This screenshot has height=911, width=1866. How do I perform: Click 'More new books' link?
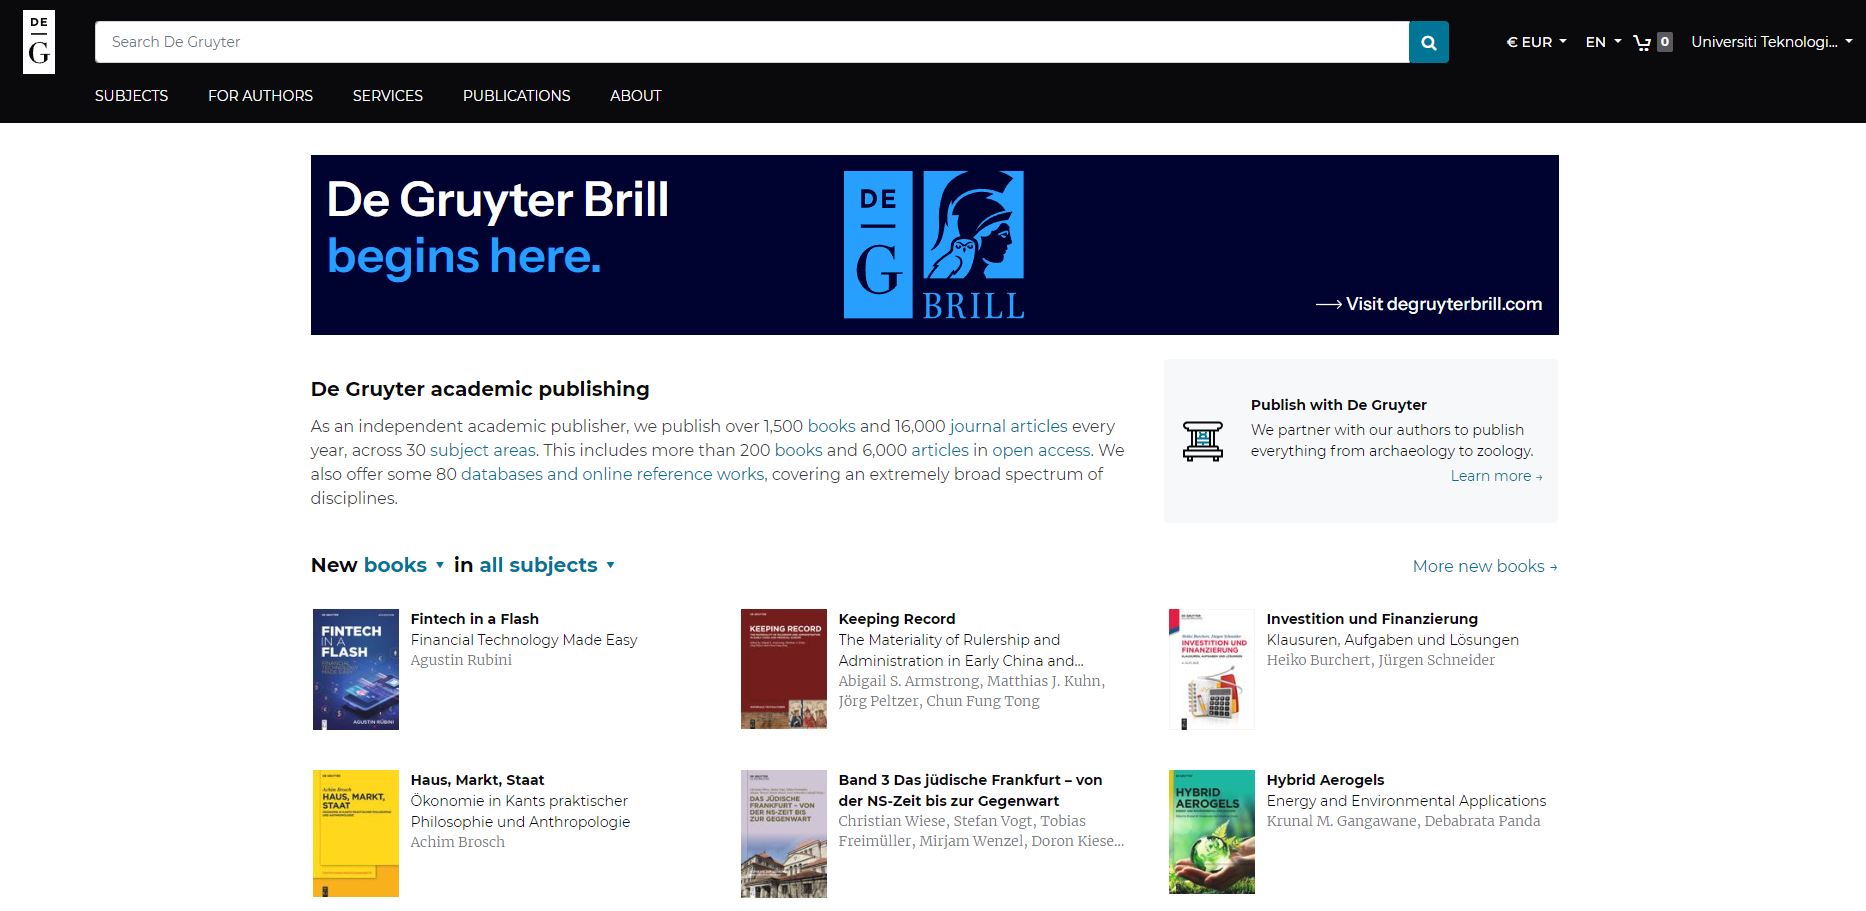pos(1485,566)
